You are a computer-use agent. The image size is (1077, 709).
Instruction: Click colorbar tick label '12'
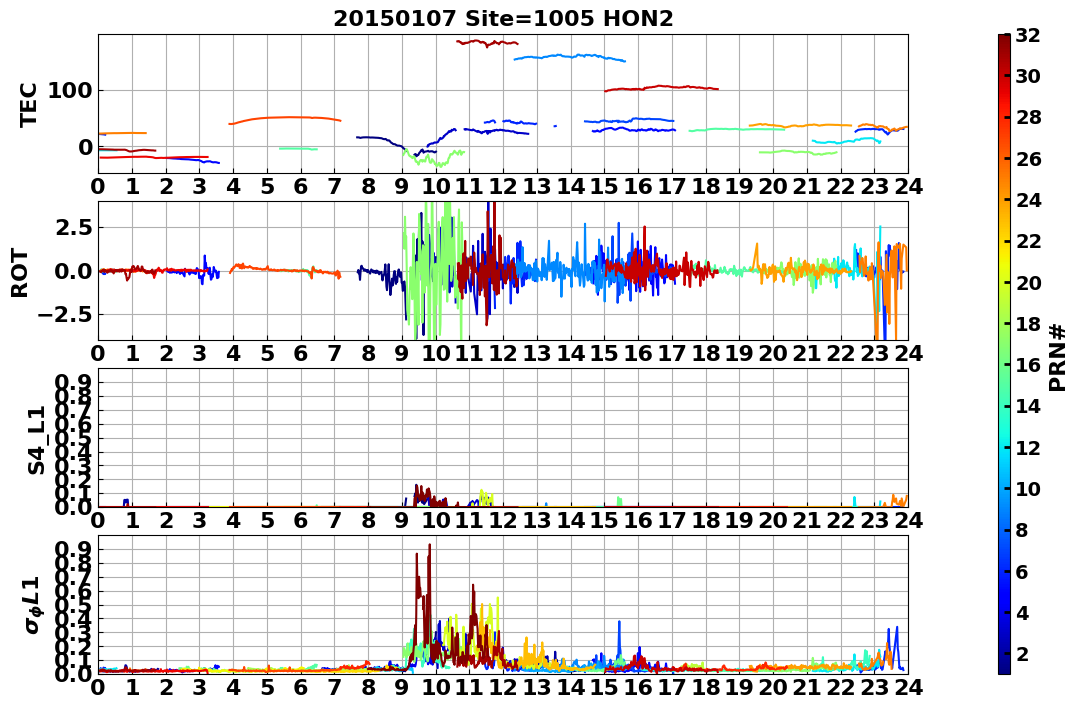[x=1028, y=447]
